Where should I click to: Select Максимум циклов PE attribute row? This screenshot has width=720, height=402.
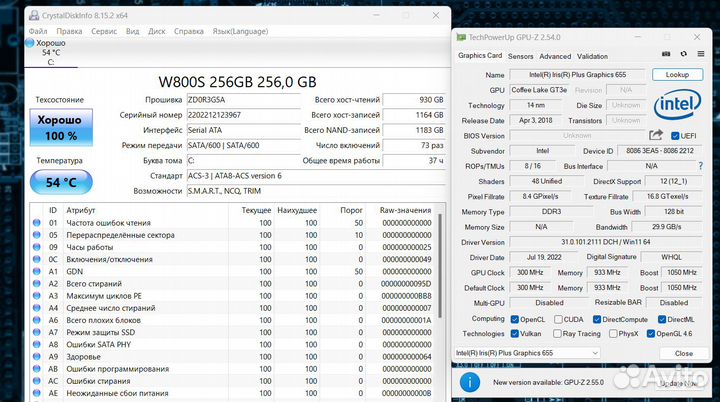[x=232, y=296]
